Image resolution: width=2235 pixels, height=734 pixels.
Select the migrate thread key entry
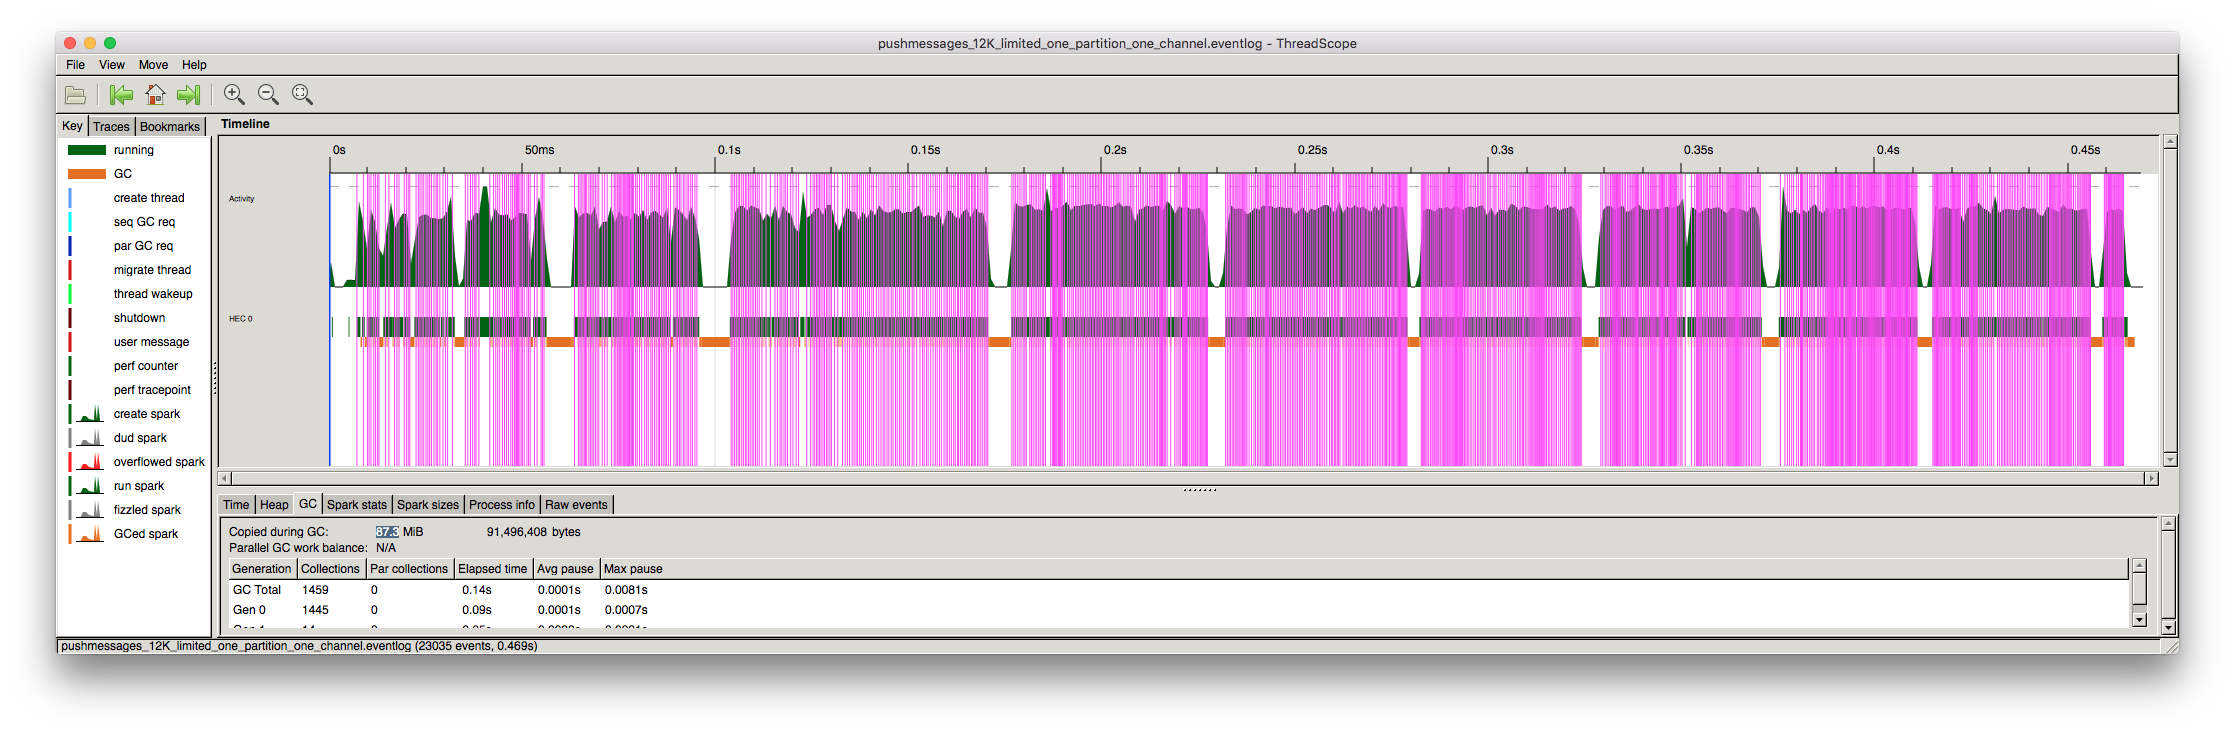pyautogui.click(x=152, y=270)
